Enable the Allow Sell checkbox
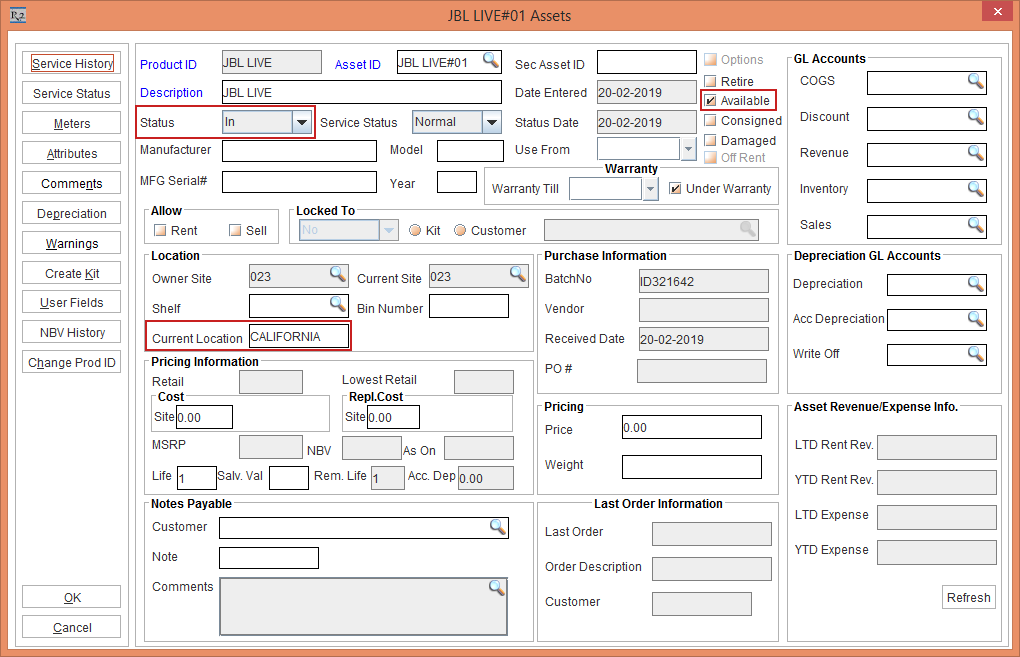 click(x=235, y=230)
